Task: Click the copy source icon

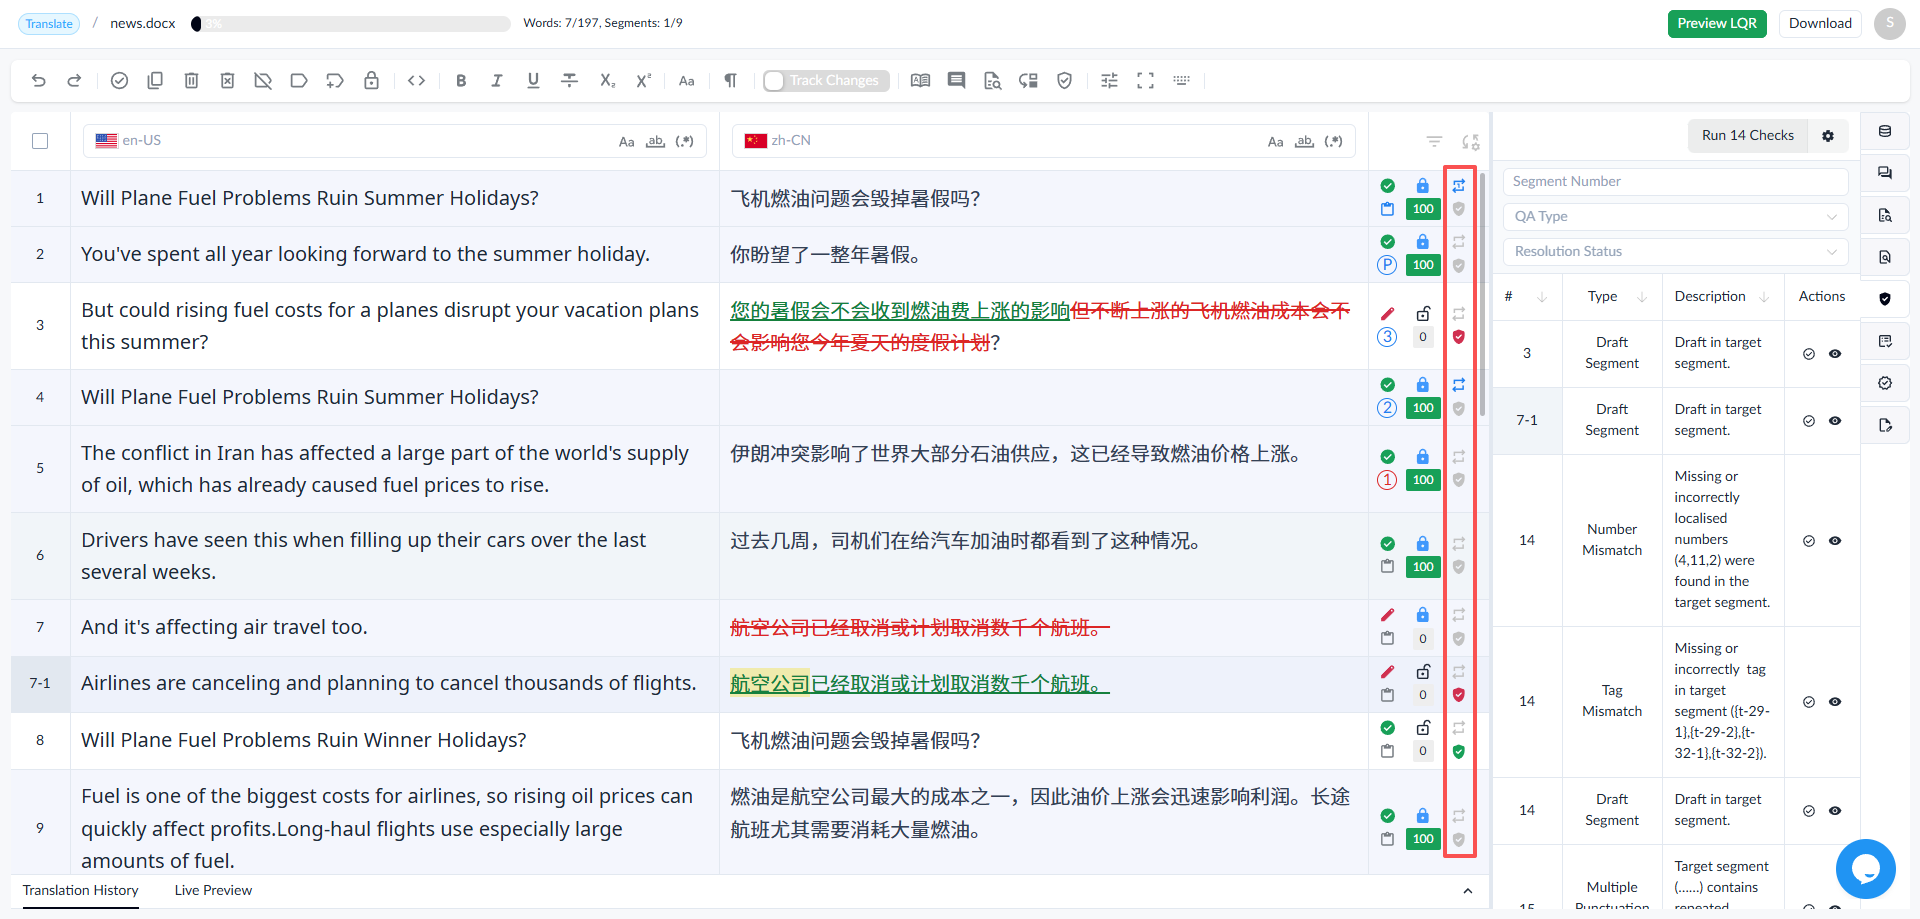Action: (155, 81)
